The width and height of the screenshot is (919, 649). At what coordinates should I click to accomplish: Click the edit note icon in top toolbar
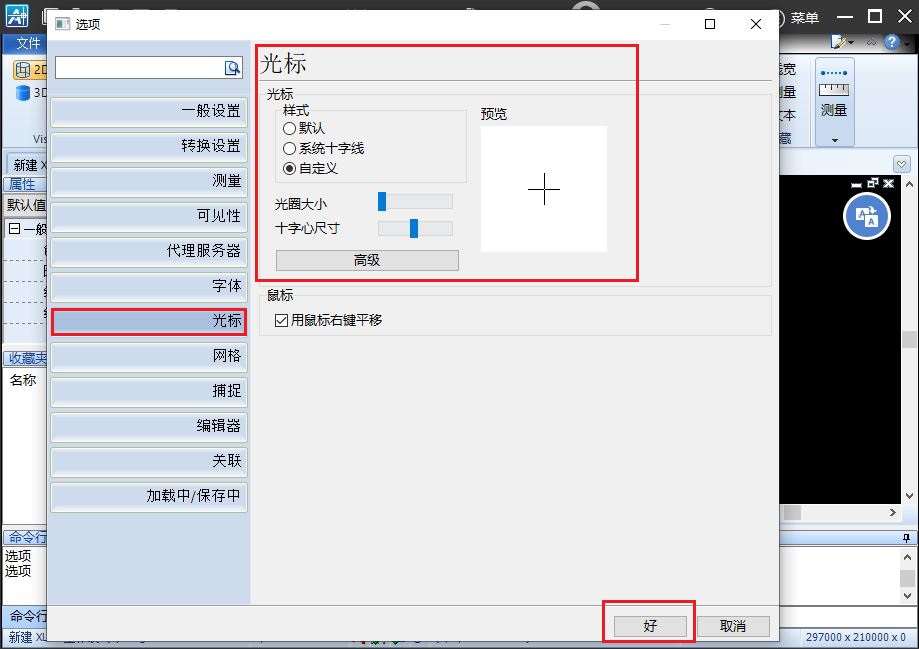point(838,41)
